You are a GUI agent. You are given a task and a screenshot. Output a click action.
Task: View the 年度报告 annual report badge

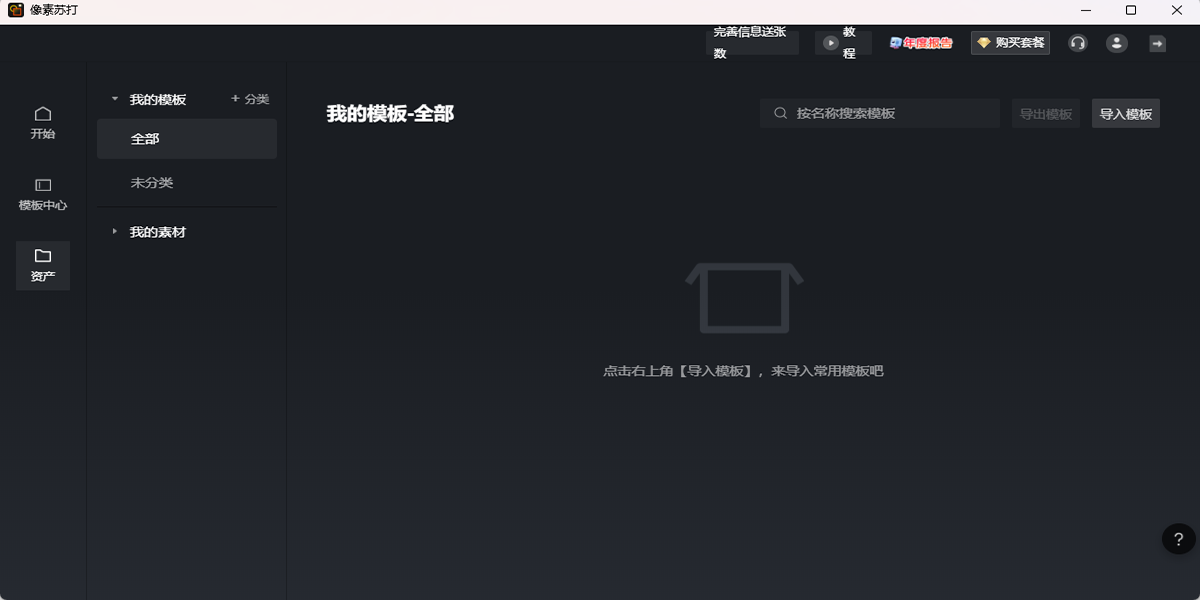tap(920, 43)
